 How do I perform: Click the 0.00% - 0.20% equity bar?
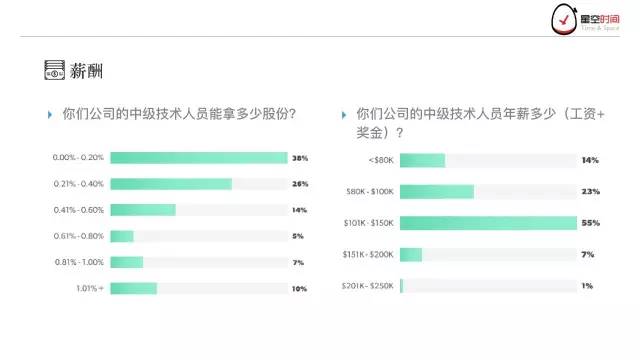[x=199, y=158]
